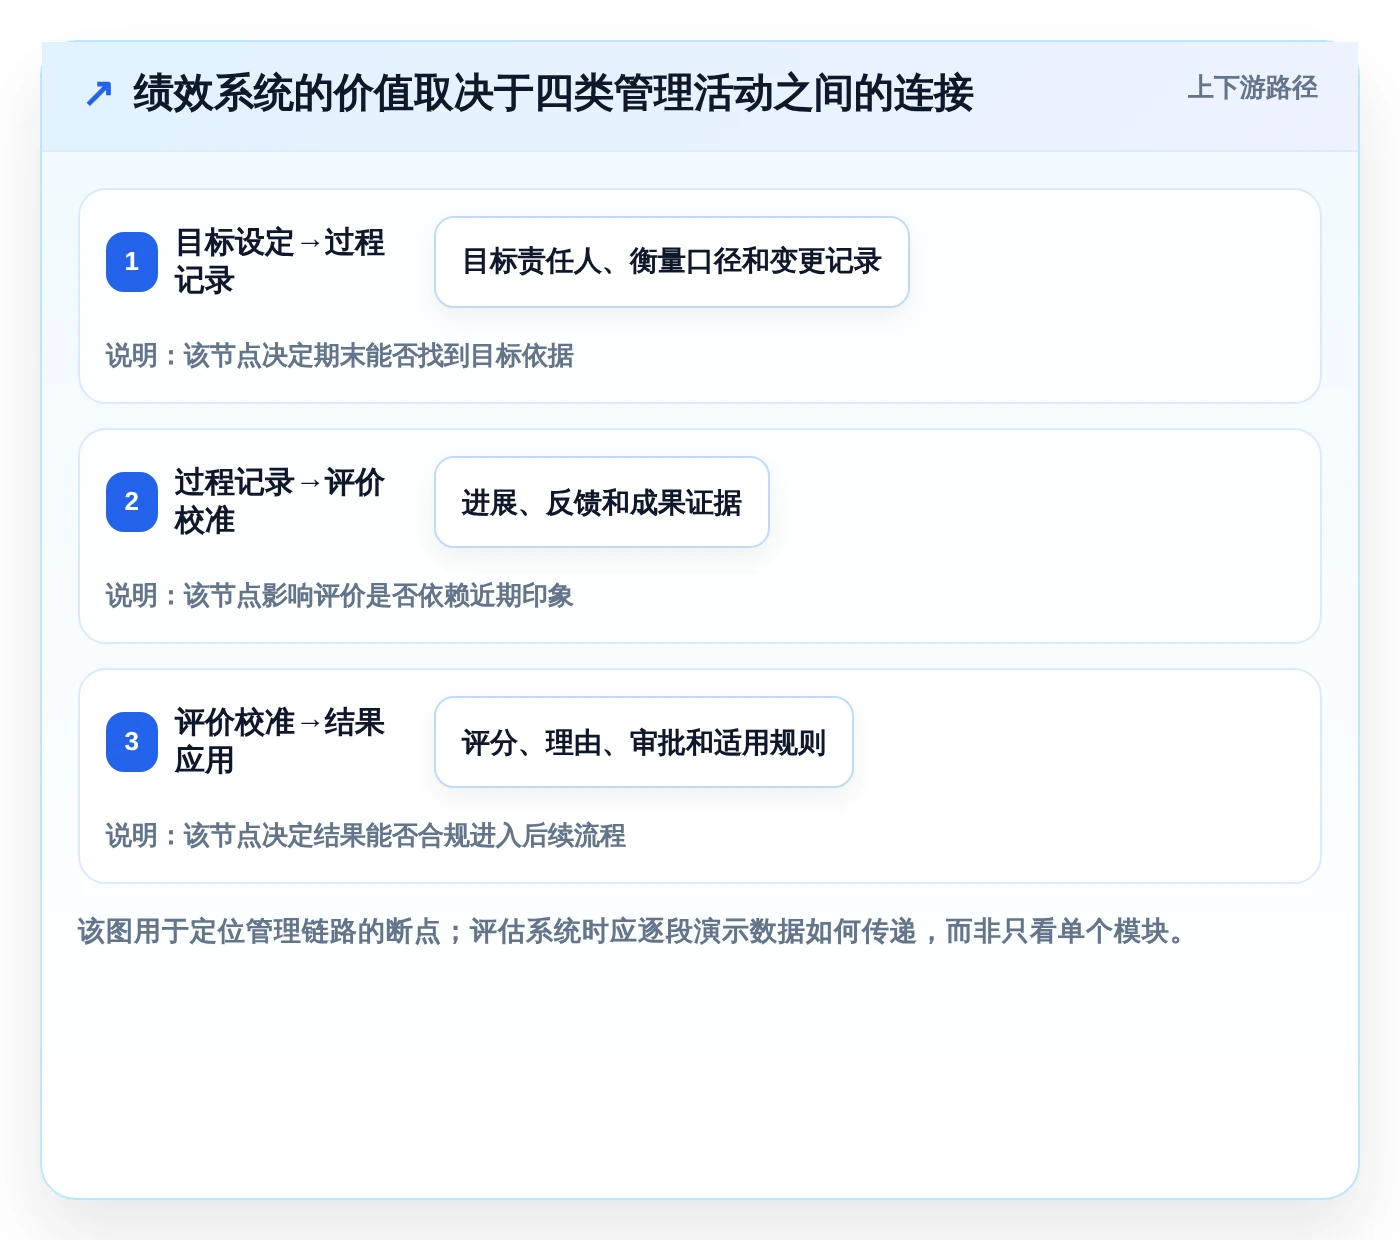Click the blue step badge numbered 1
Image resolution: width=1400 pixels, height=1240 pixels.
(x=132, y=262)
